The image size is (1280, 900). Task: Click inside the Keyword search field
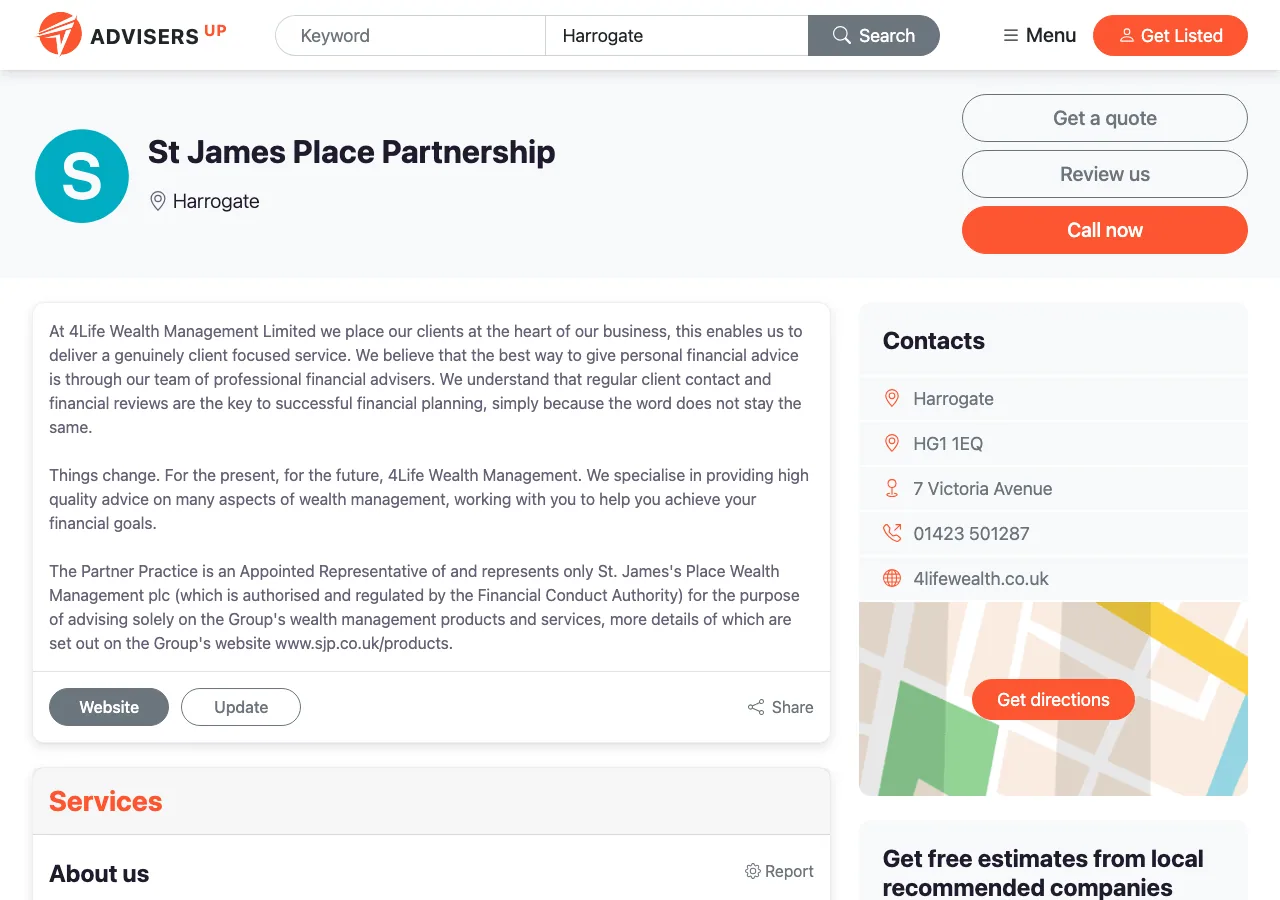(x=410, y=35)
